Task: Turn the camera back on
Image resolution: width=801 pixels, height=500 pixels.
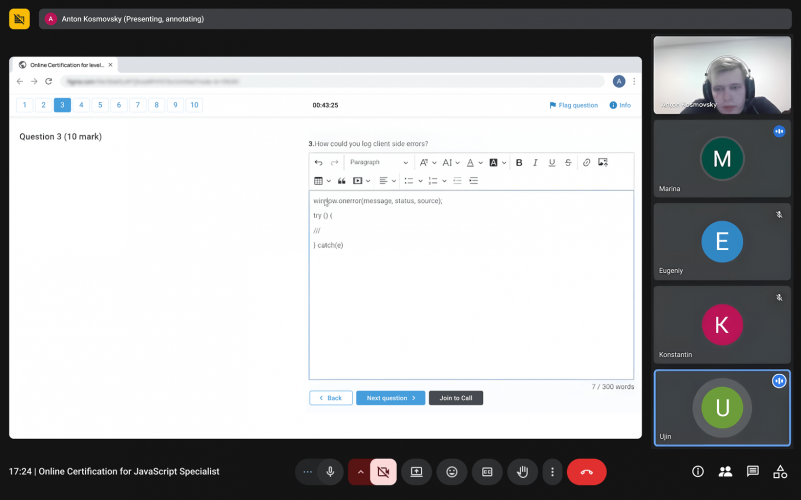Action: pos(383,472)
